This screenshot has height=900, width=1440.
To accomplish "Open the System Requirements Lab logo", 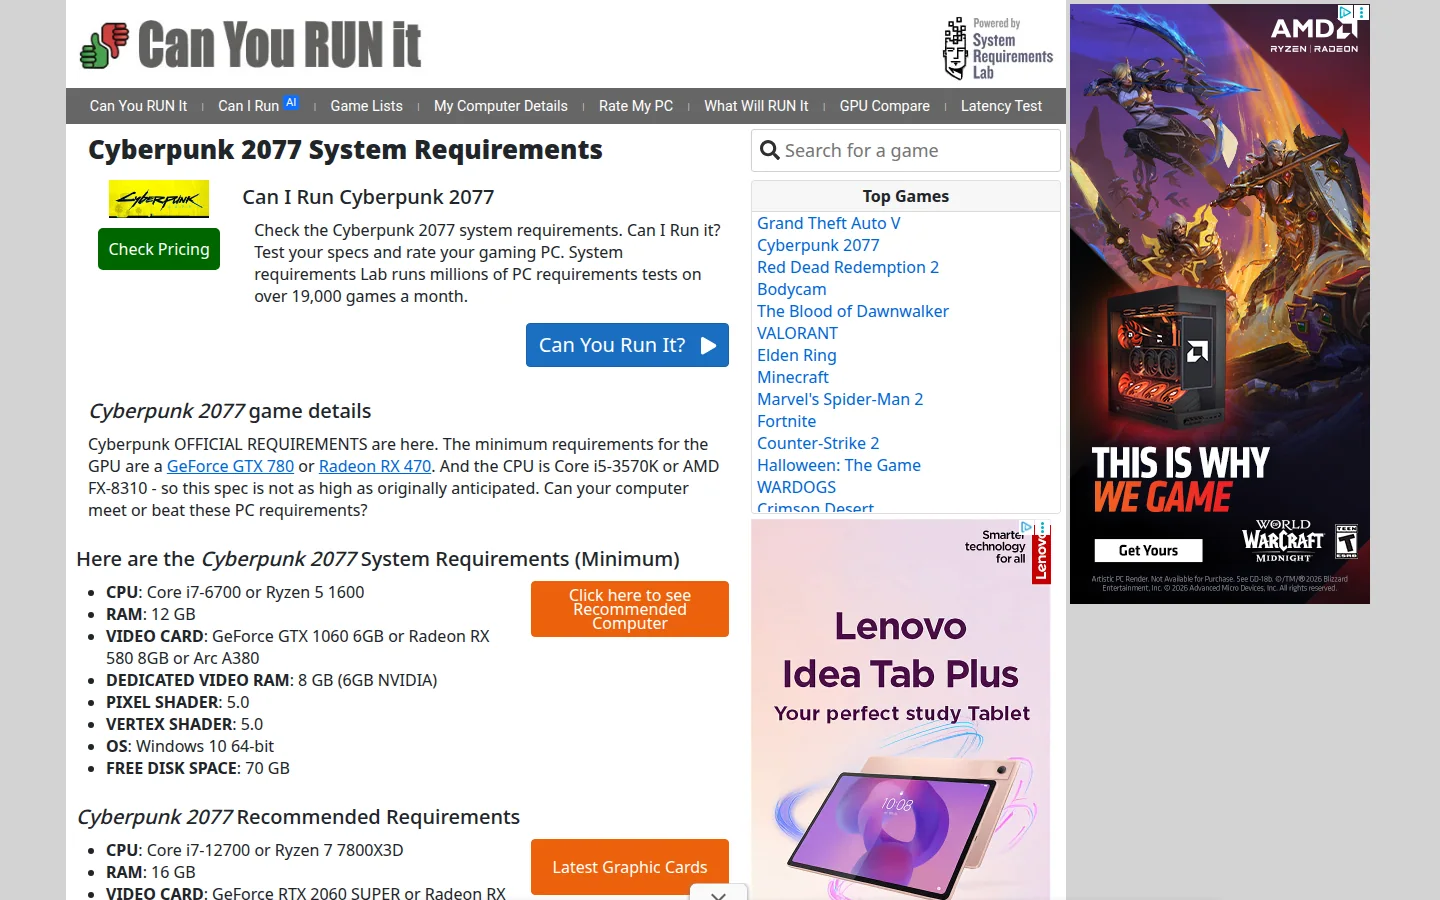I will [998, 48].
